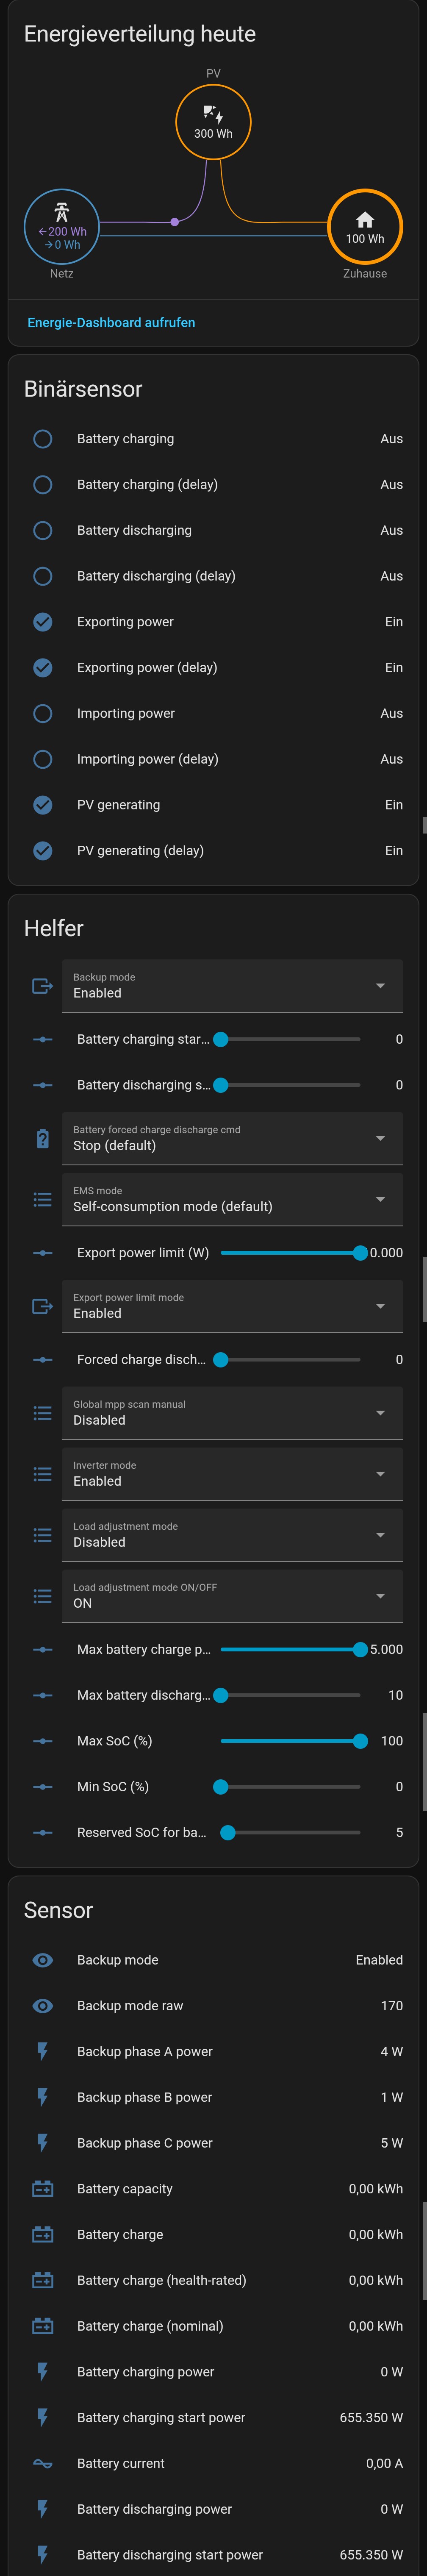Image resolution: width=427 pixels, height=2576 pixels.
Task: Open the Energie-Dashboard aufrufen link
Action: pyautogui.click(x=111, y=323)
